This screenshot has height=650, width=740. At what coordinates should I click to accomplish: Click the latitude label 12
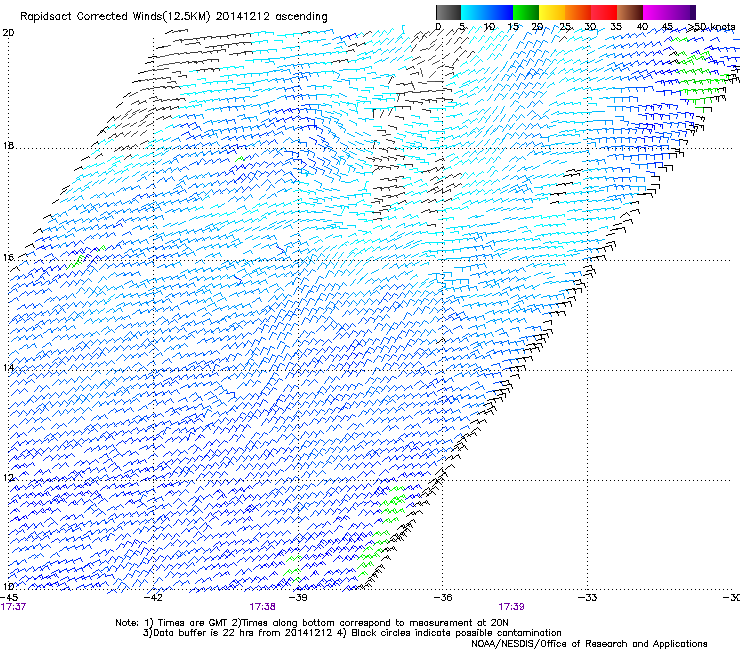8,478
